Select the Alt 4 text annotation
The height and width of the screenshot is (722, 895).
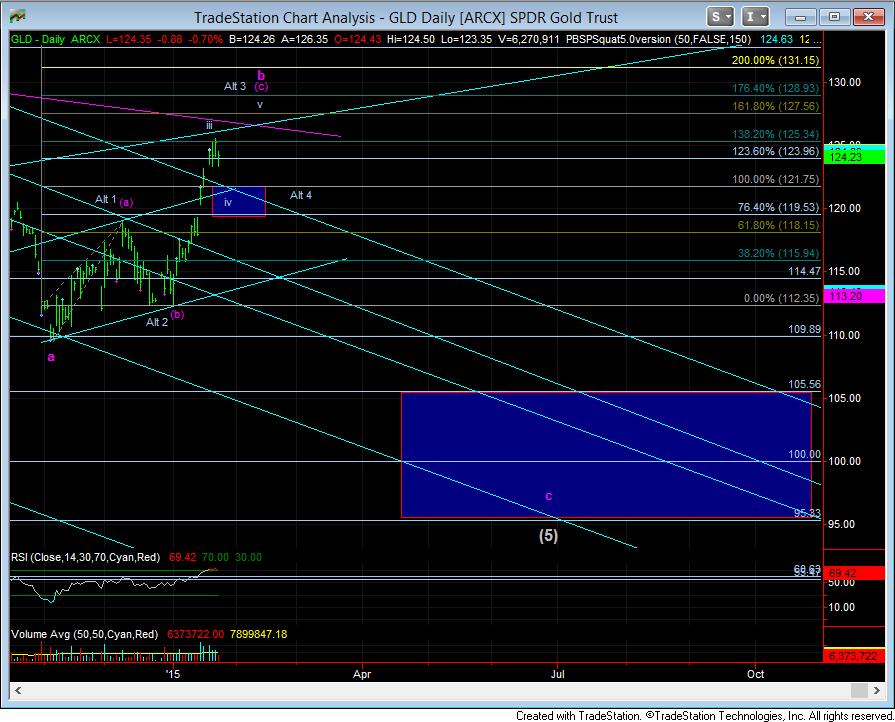pos(301,195)
